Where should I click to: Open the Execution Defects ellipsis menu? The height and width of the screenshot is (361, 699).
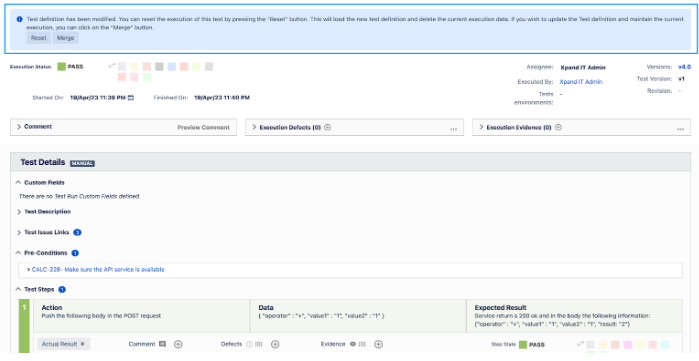pos(453,129)
